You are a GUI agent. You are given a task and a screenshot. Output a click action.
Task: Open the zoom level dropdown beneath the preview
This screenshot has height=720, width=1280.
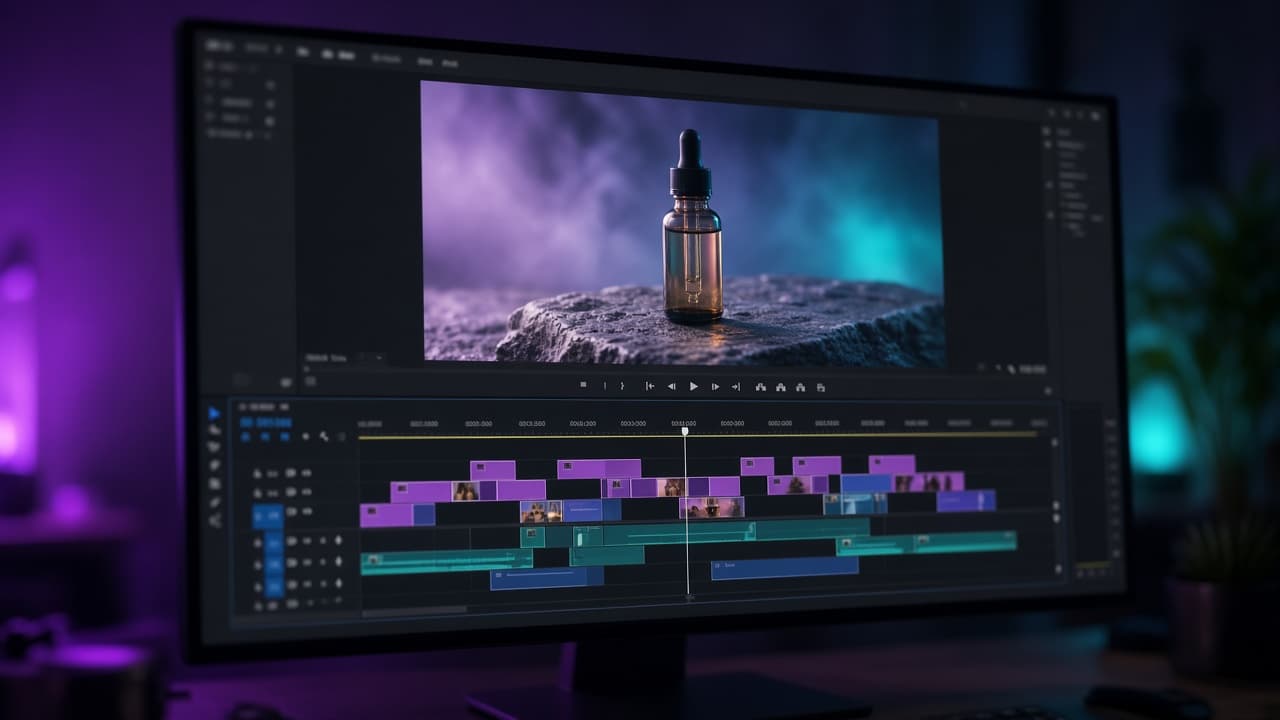pyautogui.click(x=371, y=357)
